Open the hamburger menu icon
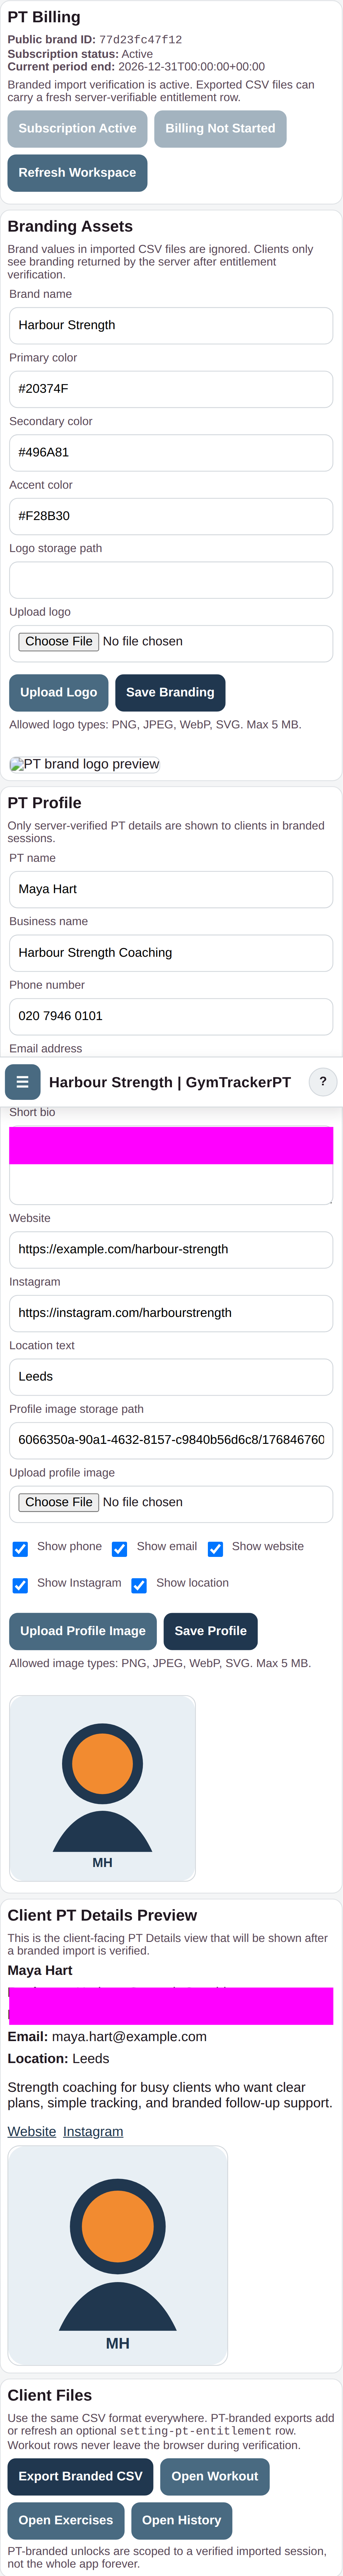343x2576 pixels. 22,1082
